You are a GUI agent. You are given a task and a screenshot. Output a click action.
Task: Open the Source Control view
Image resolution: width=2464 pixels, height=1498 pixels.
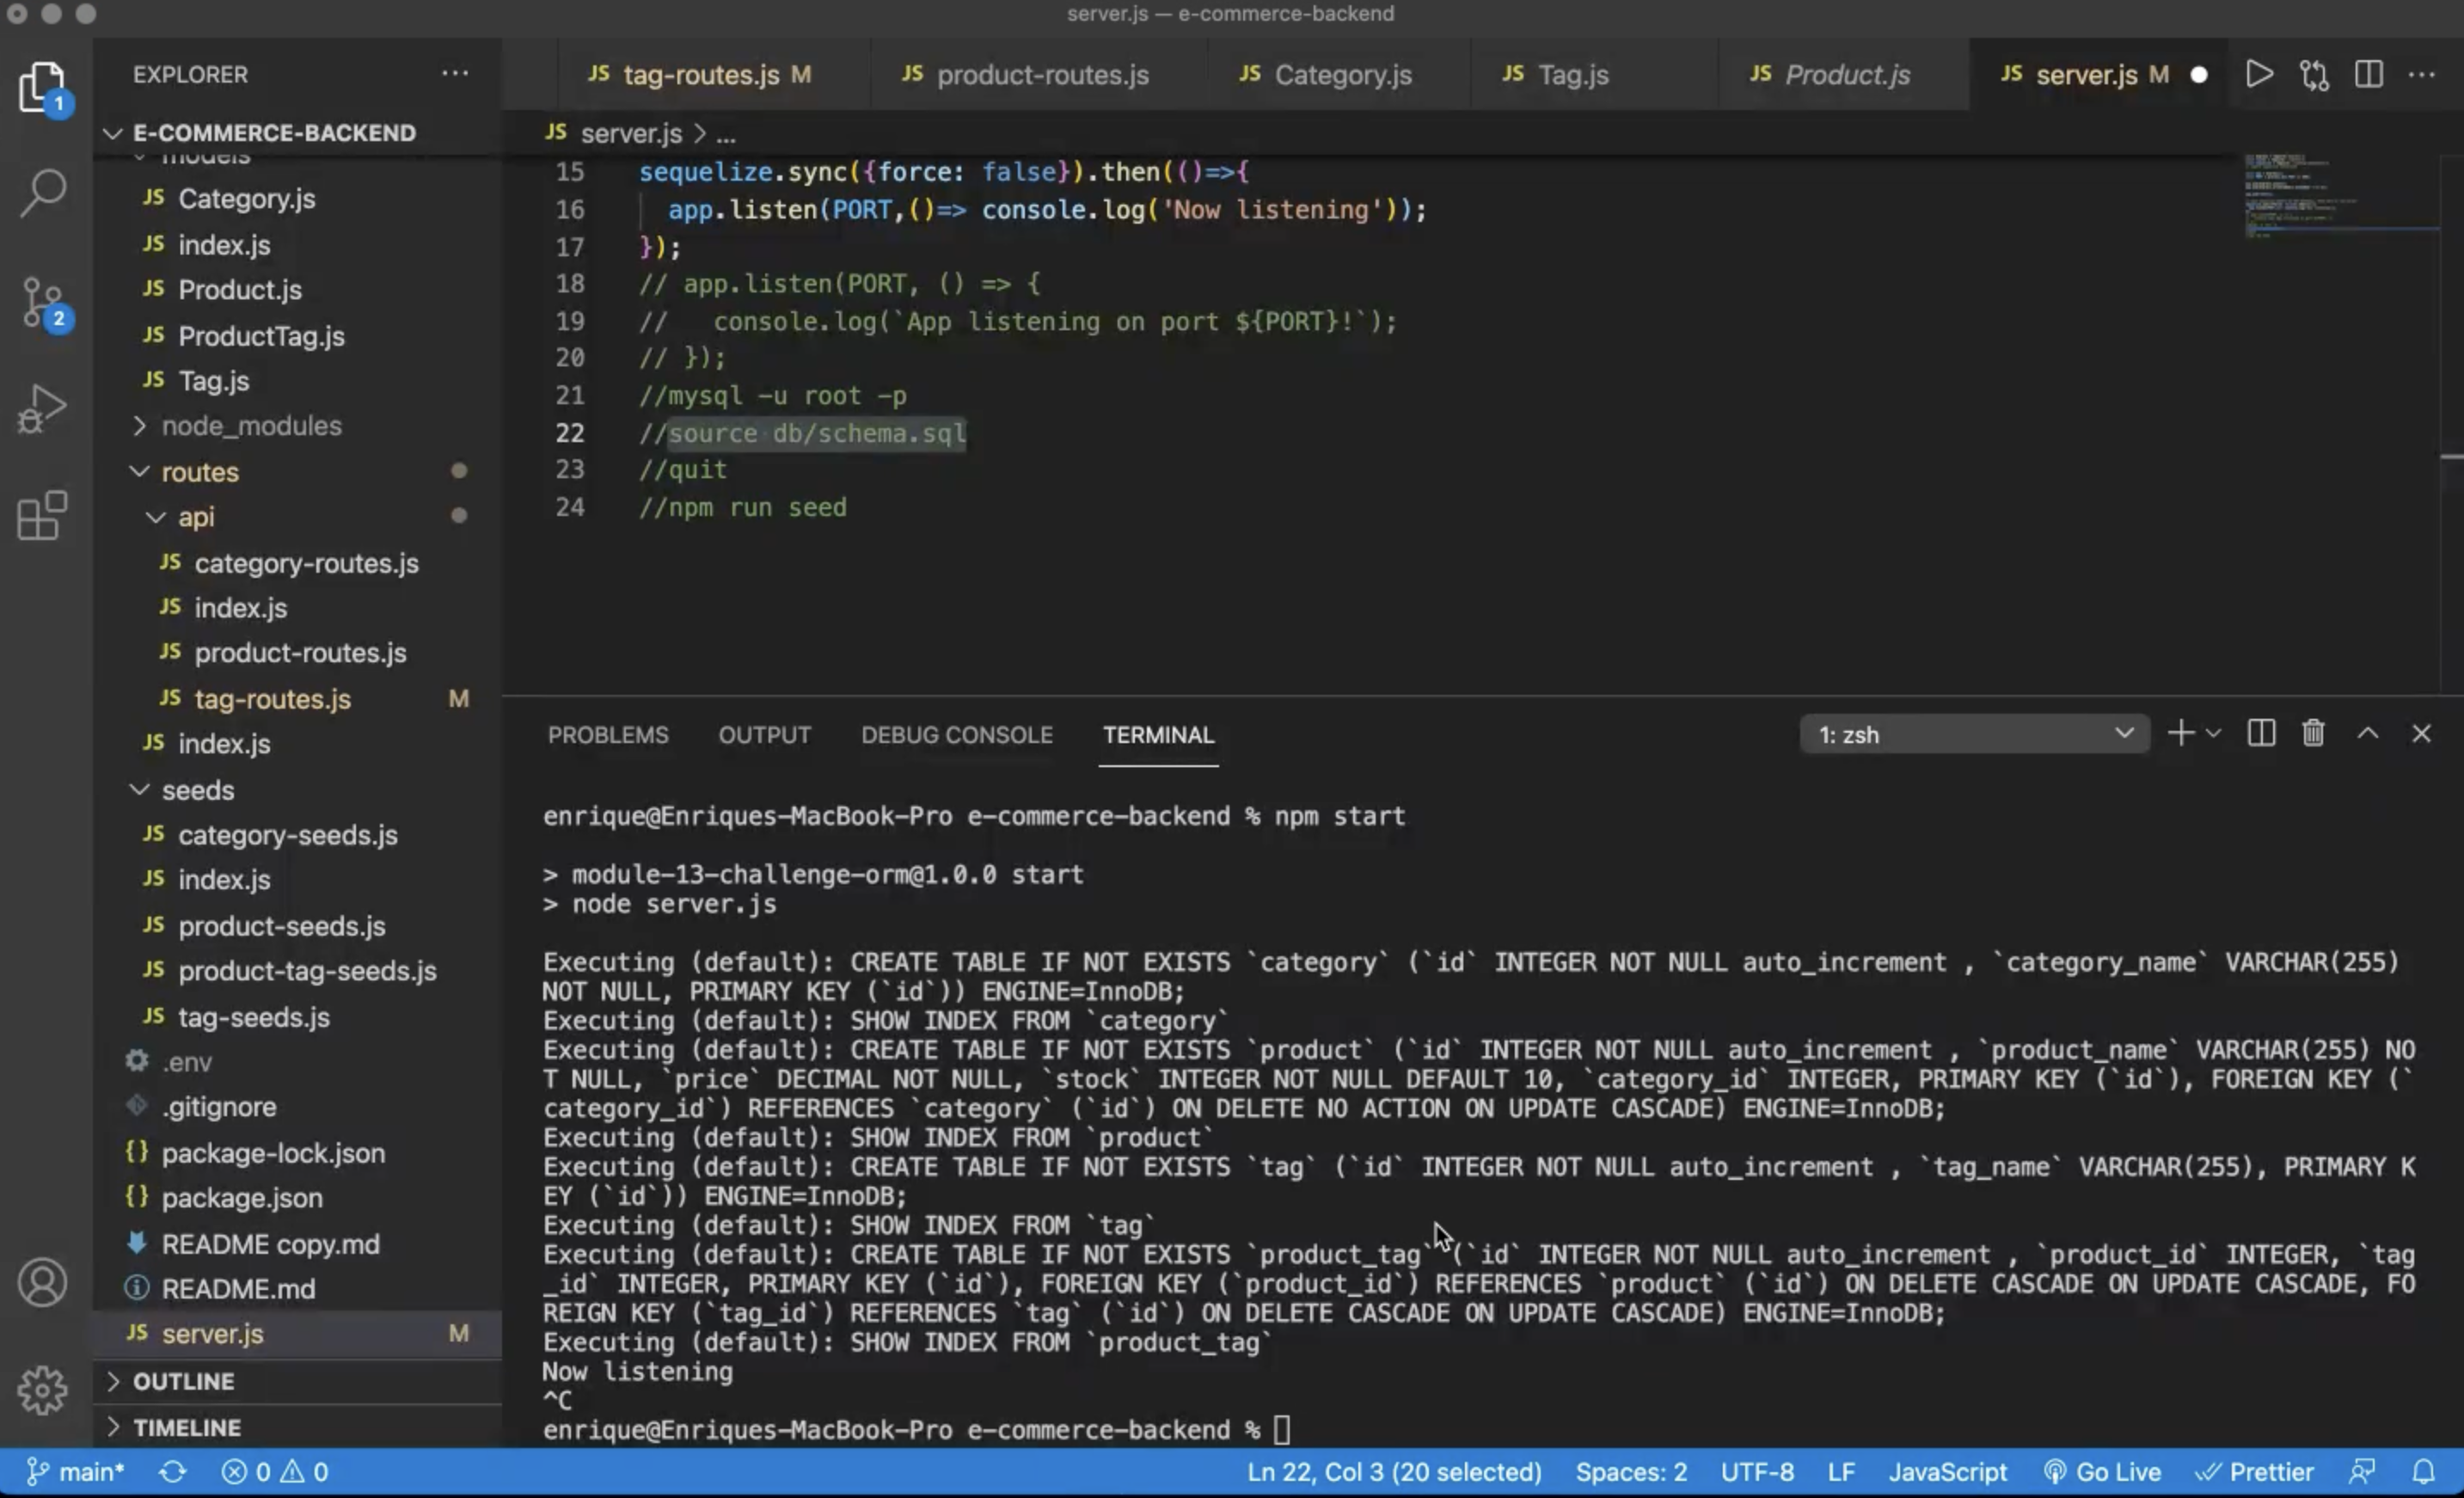(42, 301)
